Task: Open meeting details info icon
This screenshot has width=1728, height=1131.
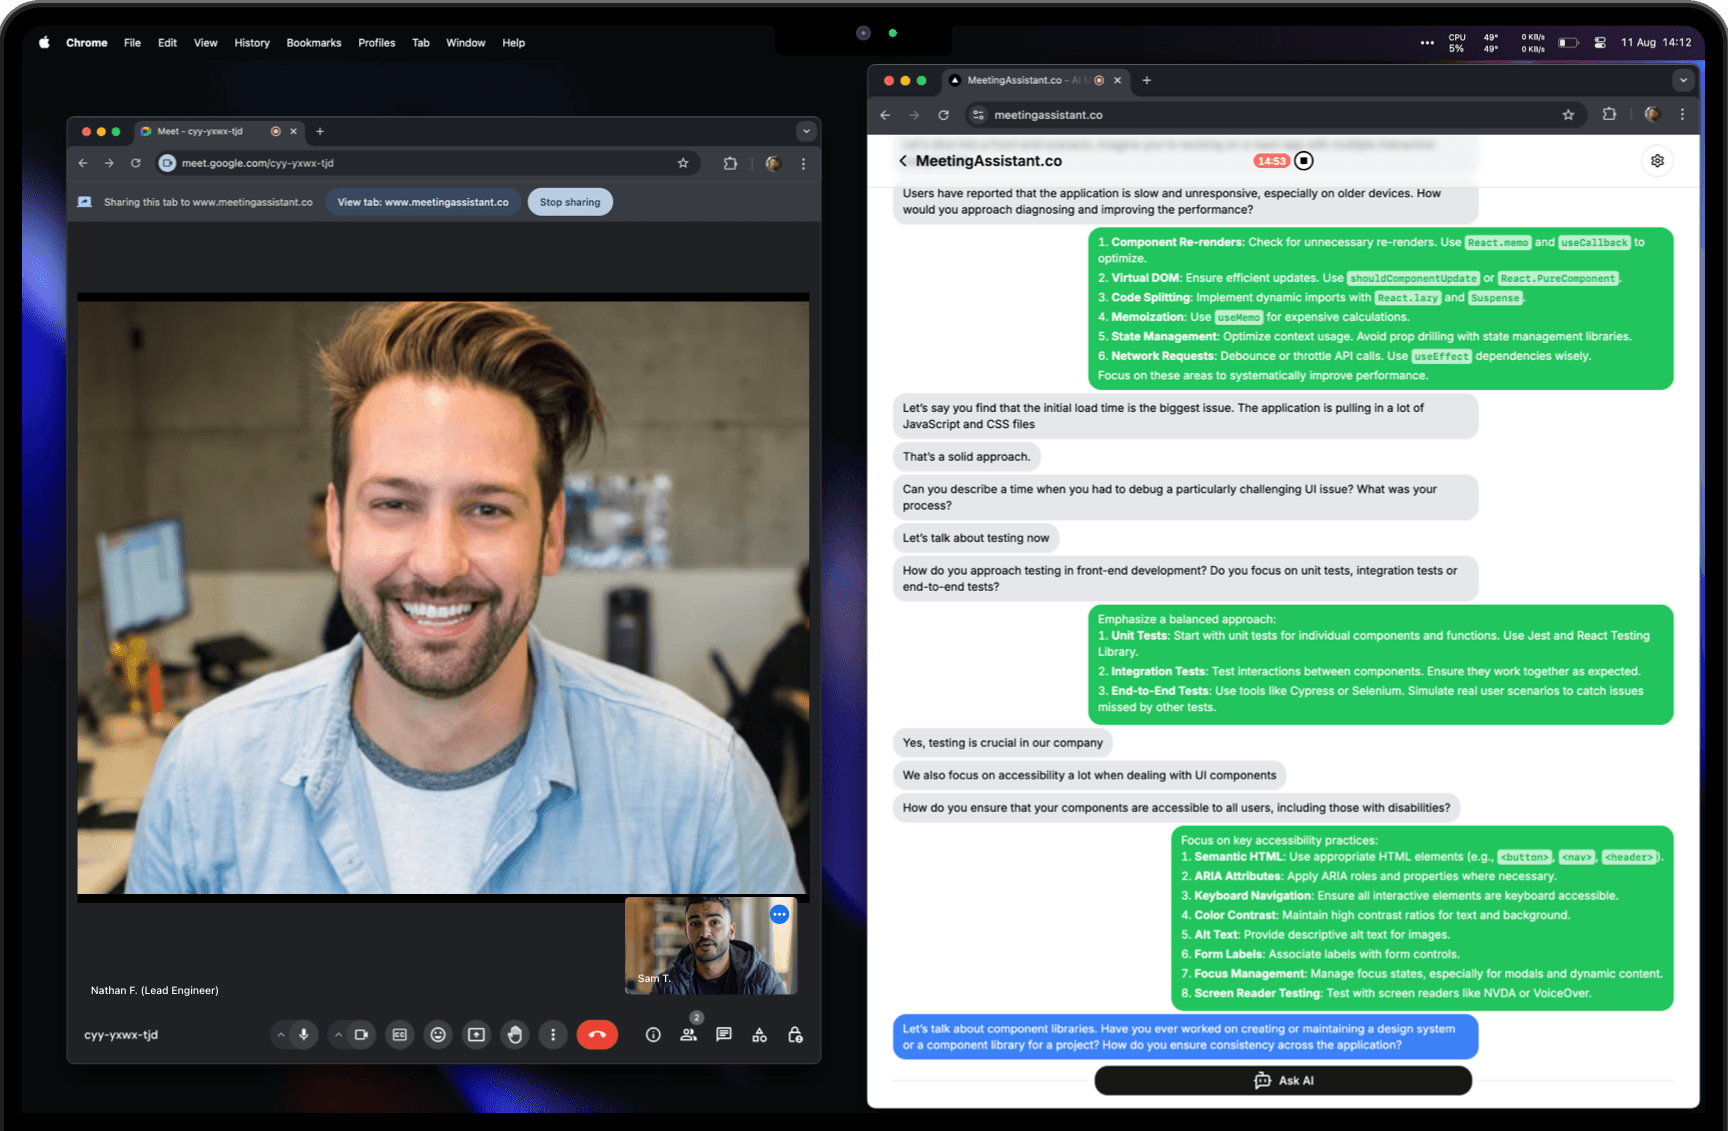Action: tap(653, 1035)
